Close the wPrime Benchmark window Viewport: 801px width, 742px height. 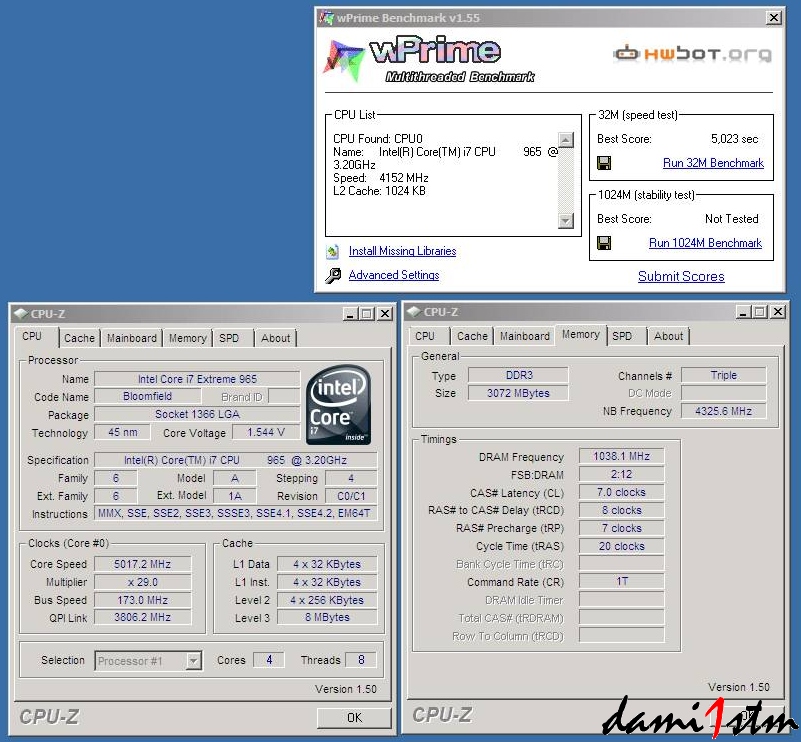[x=774, y=18]
